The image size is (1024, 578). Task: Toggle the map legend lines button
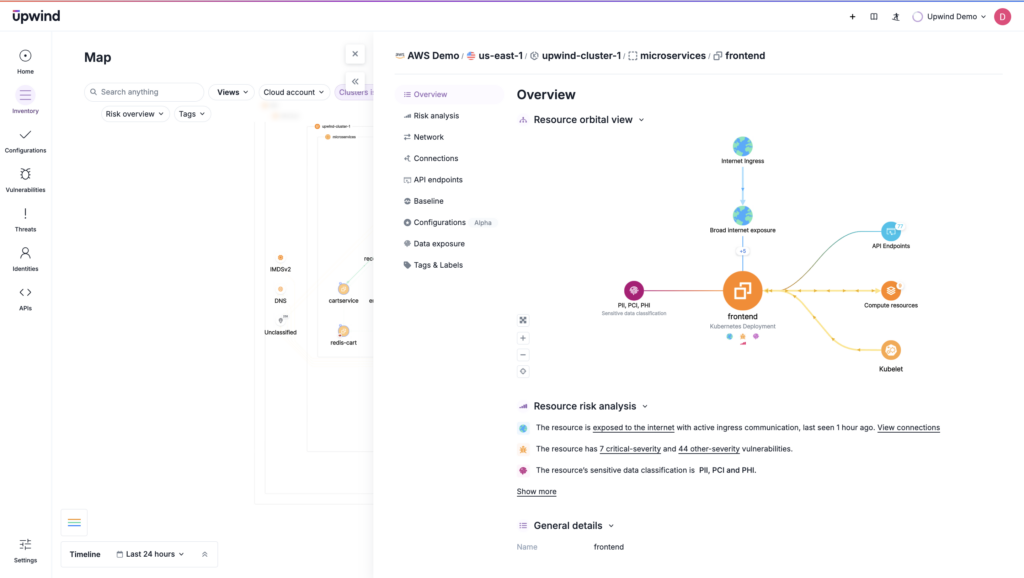(x=74, y=522)
